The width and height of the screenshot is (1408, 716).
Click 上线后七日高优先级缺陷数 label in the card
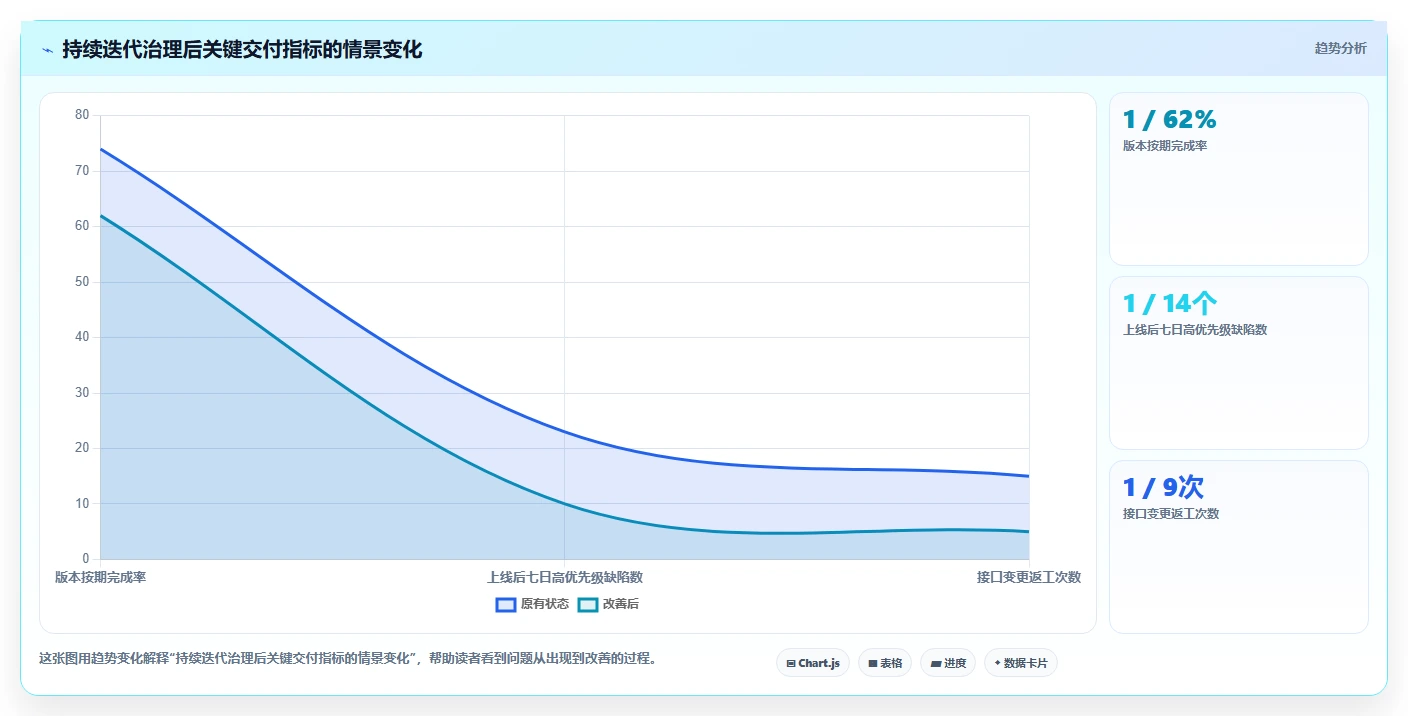point(1195,330)
